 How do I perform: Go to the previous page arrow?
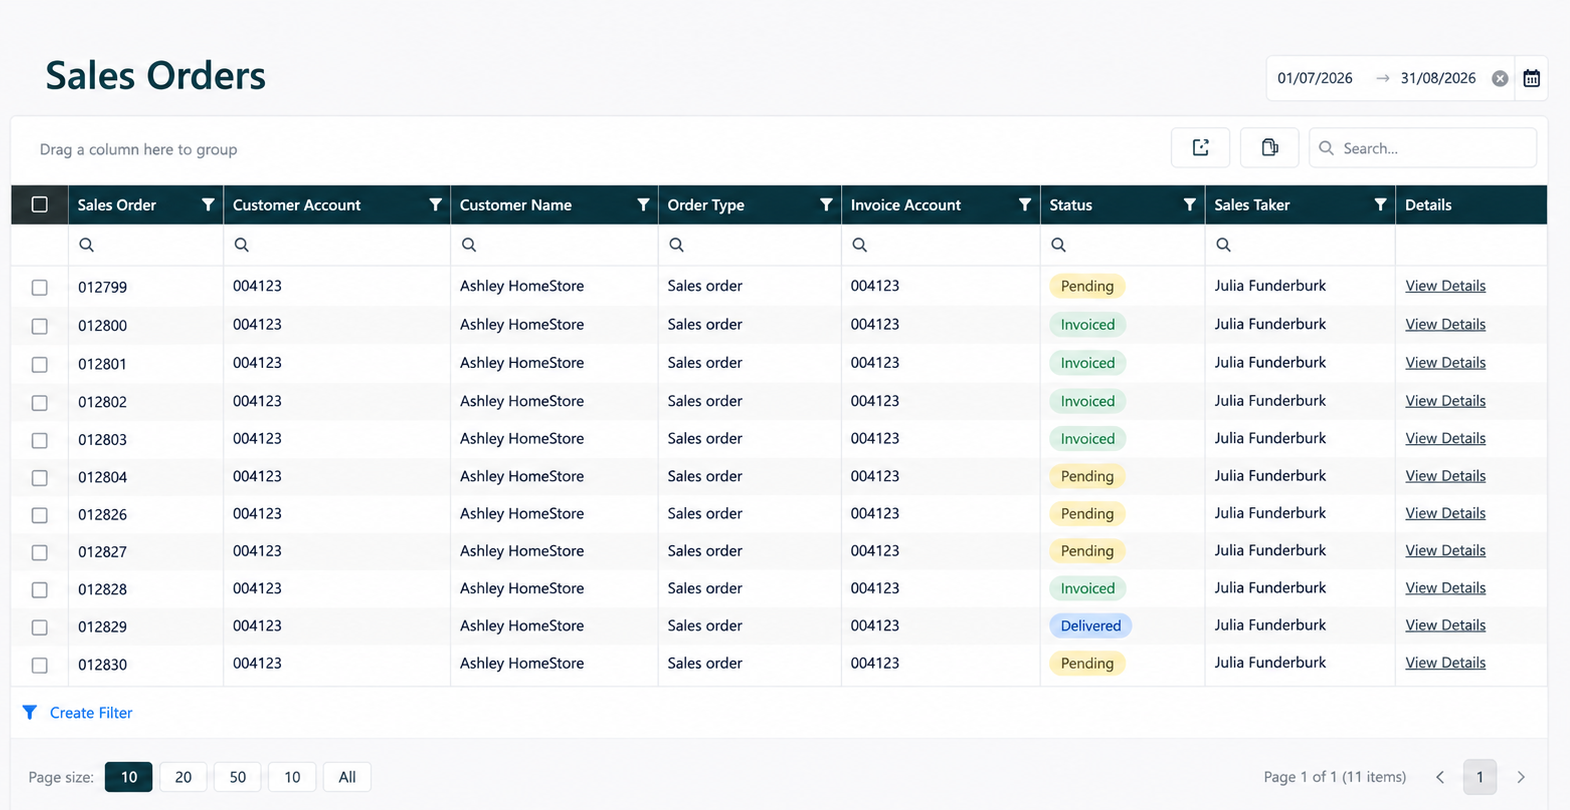click(1440, 777)
